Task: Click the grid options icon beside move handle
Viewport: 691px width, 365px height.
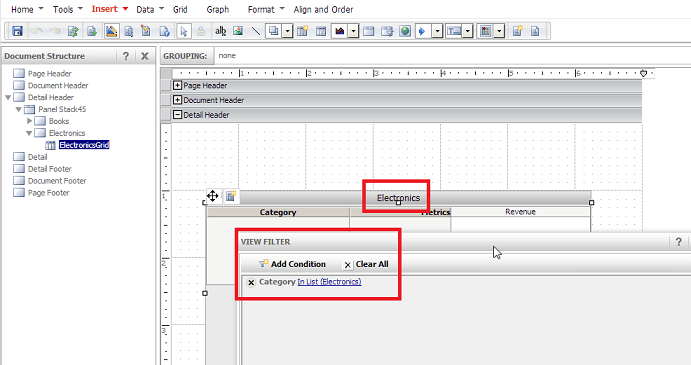Action: 231,196
